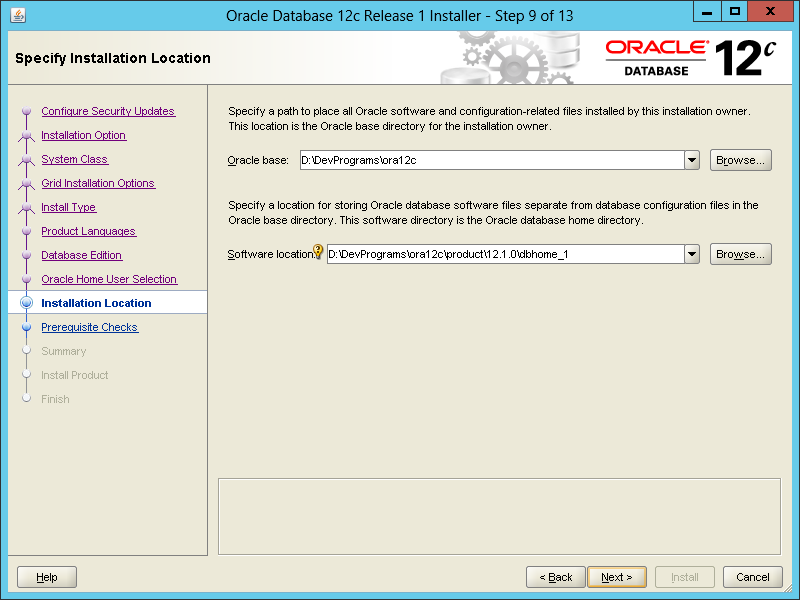800x600 pixels.
Task: Close the installer window
Action: [x=770, y=11]
